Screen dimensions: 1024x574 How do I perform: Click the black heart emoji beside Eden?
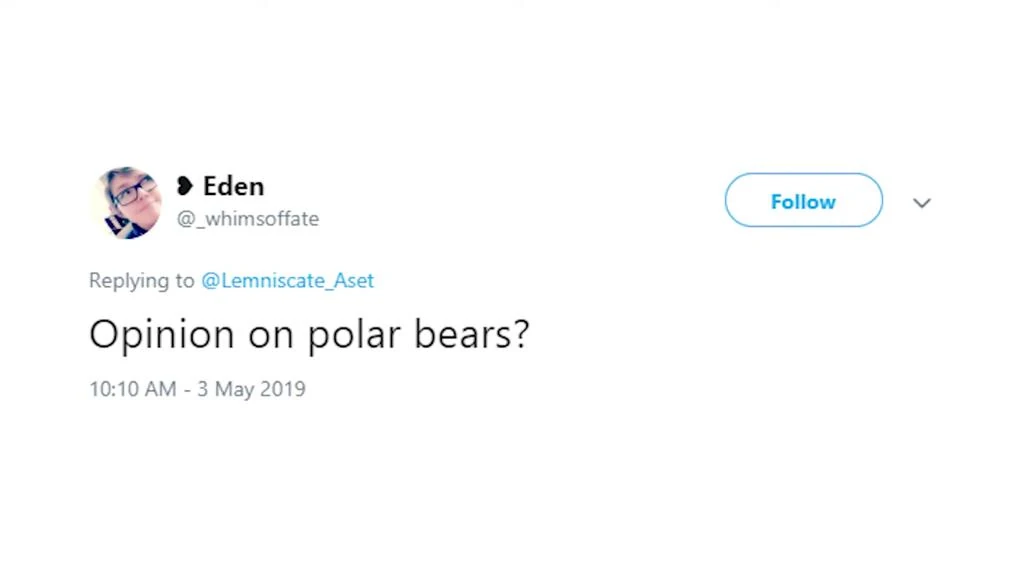185,186
